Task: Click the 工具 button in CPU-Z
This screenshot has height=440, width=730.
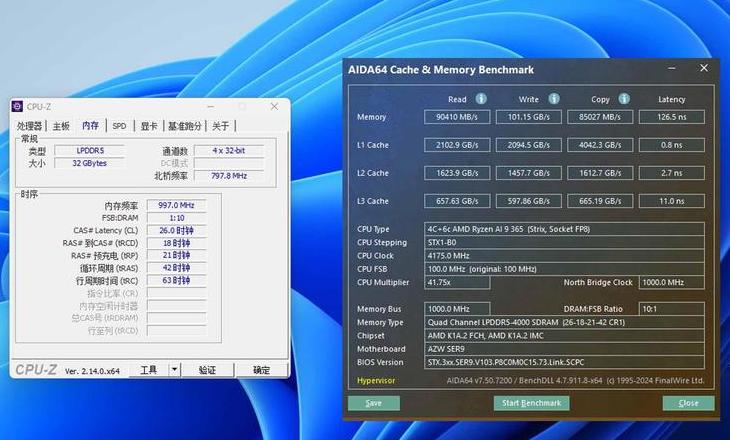Action: click(149, 370)
